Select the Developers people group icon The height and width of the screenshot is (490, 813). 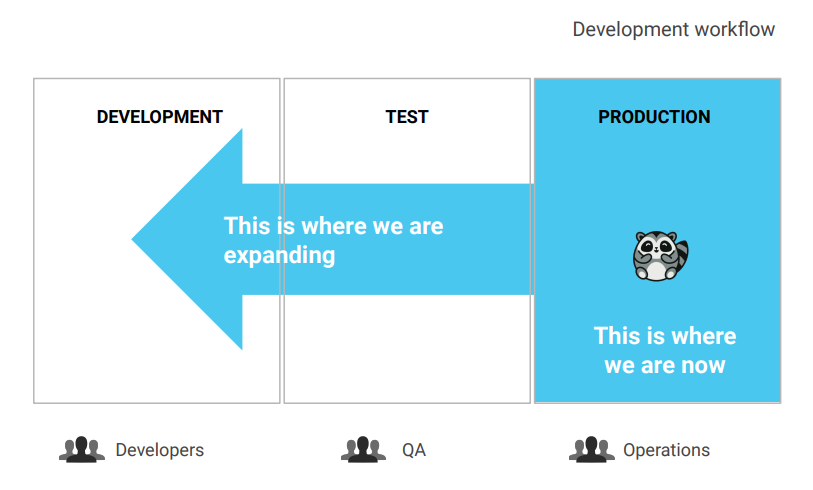click(x=82, y=450)
